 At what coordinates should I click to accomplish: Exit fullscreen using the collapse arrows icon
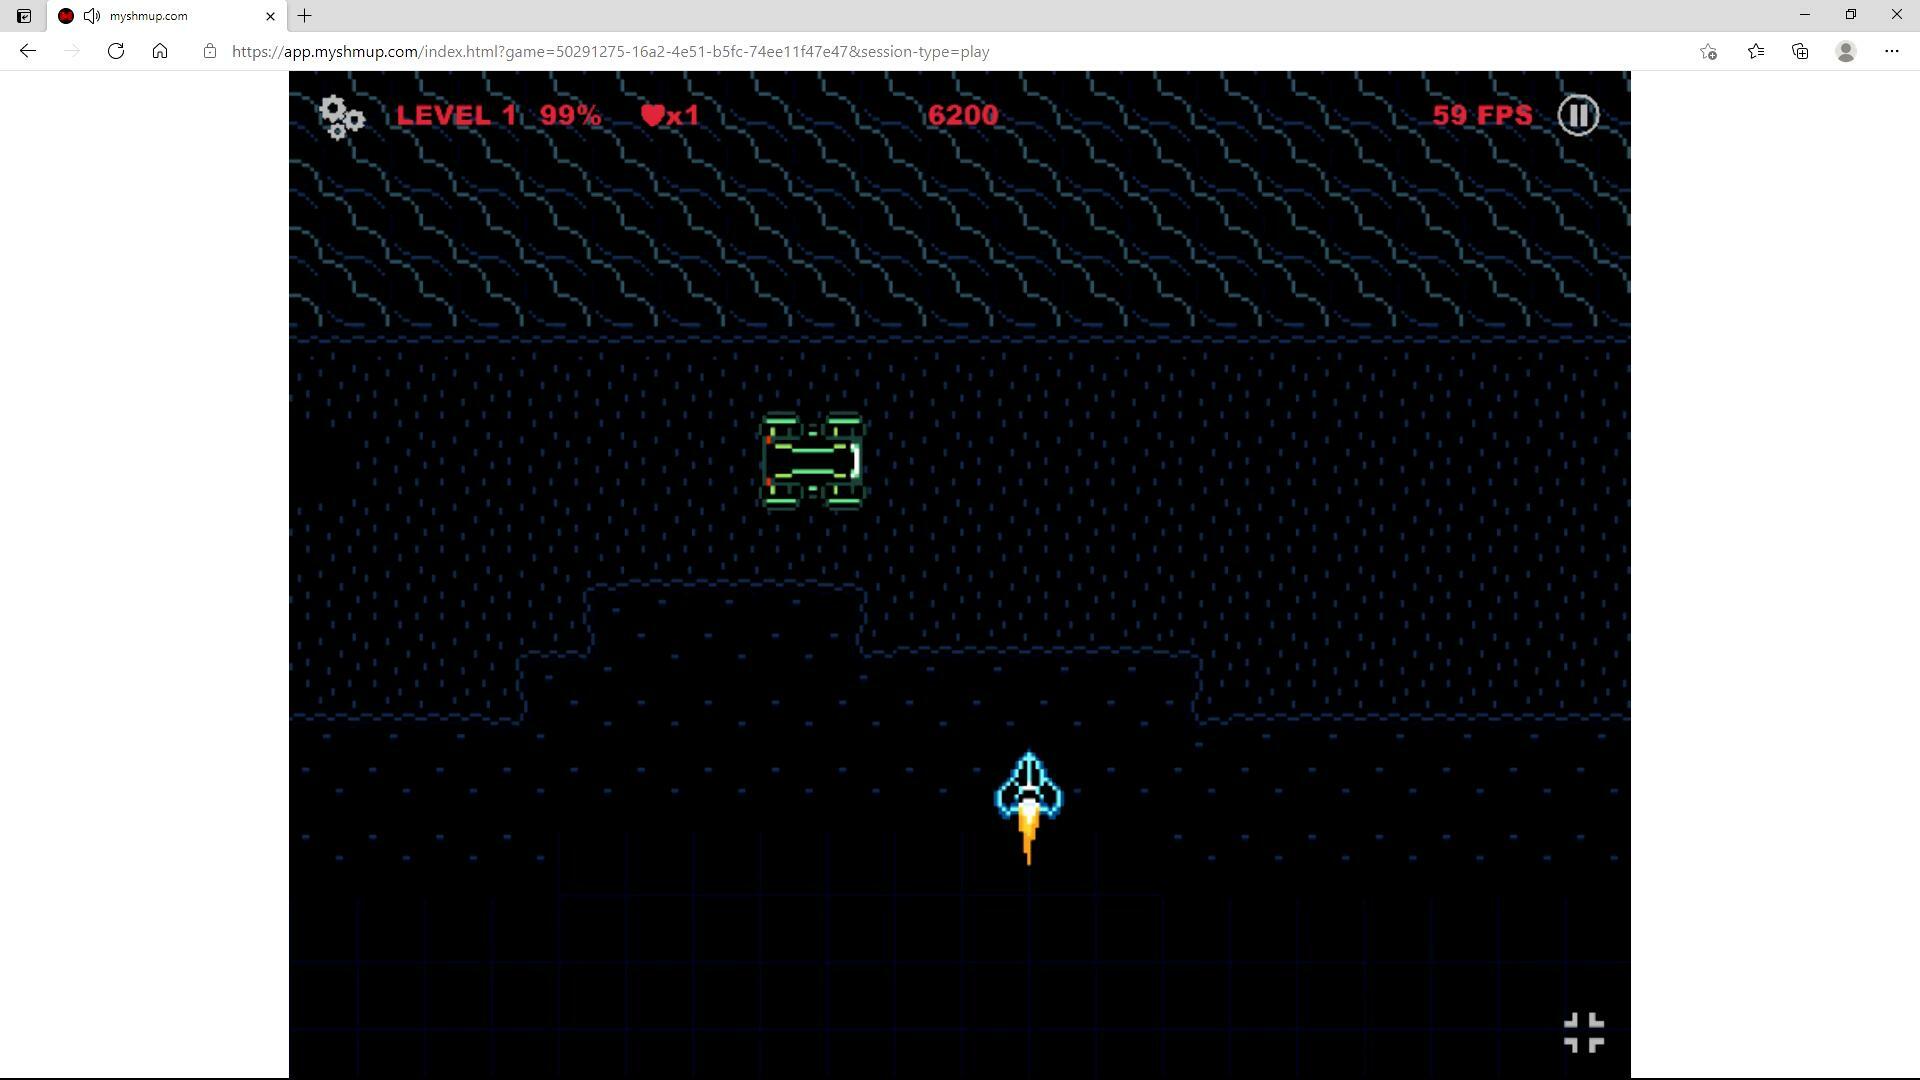point(1583,1032)
